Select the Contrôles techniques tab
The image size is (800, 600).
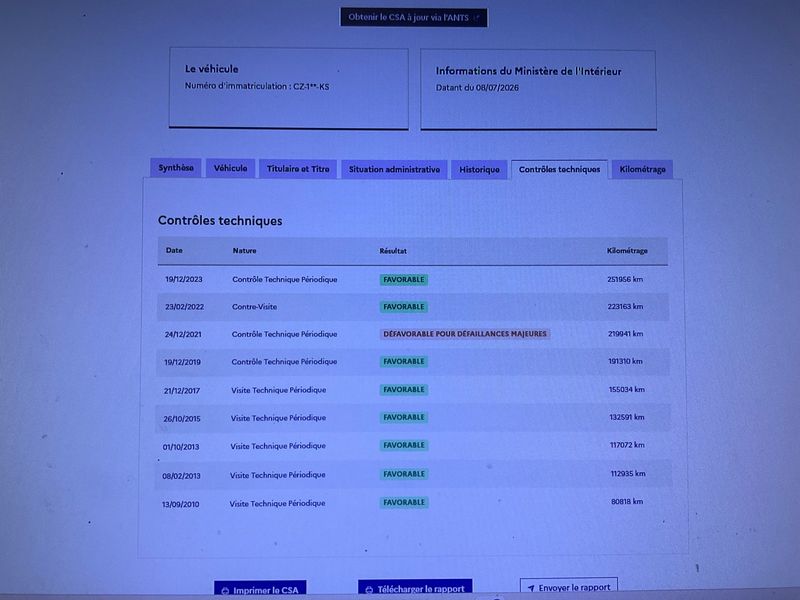pyautogui.click(x=559, y=169)
